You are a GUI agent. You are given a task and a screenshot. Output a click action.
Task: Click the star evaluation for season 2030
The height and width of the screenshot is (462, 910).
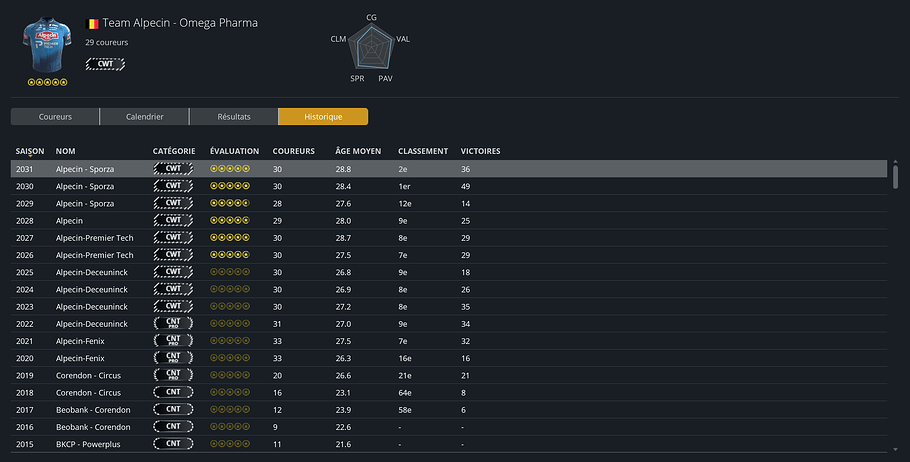point(229,186)
